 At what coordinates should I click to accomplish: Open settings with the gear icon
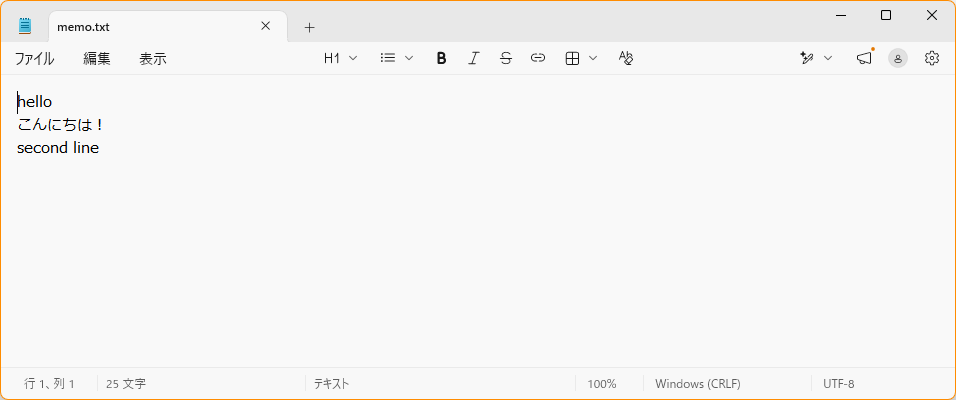pyautogui.click(x=932, y=58)
